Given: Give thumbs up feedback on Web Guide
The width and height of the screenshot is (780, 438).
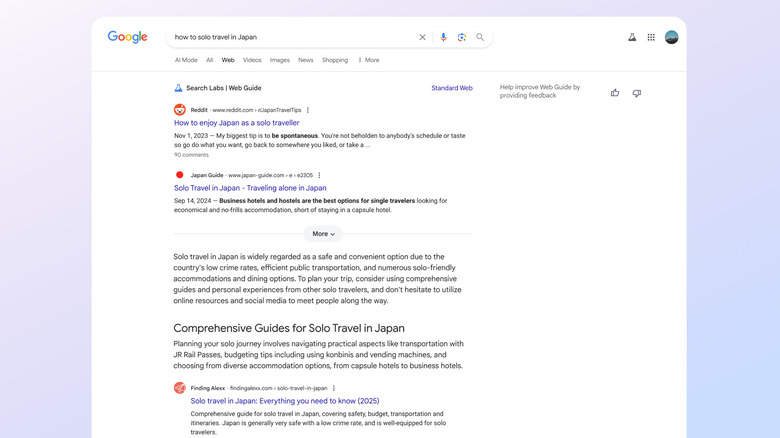Looking at the screenshot, I should 615,93.
